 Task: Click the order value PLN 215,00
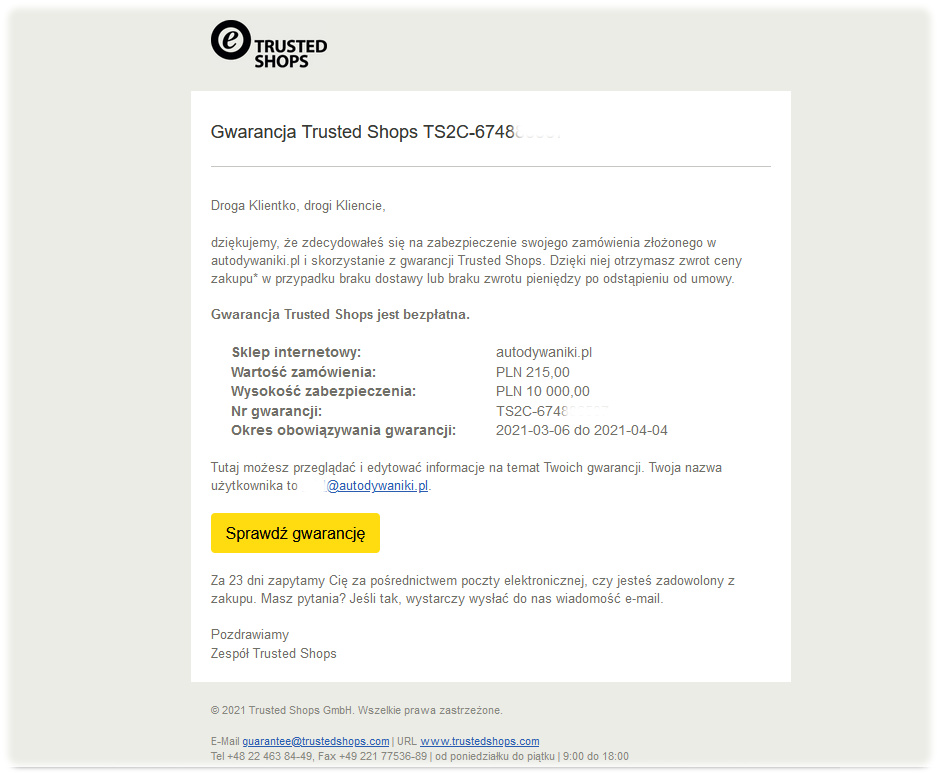(x=532, y=372)
